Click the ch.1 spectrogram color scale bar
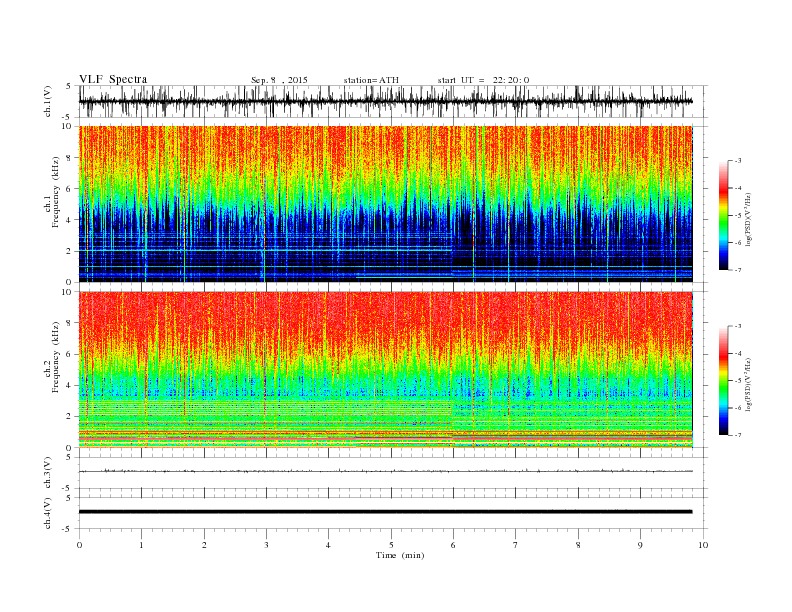Screen dimensions: 792x612 (723, 216)
